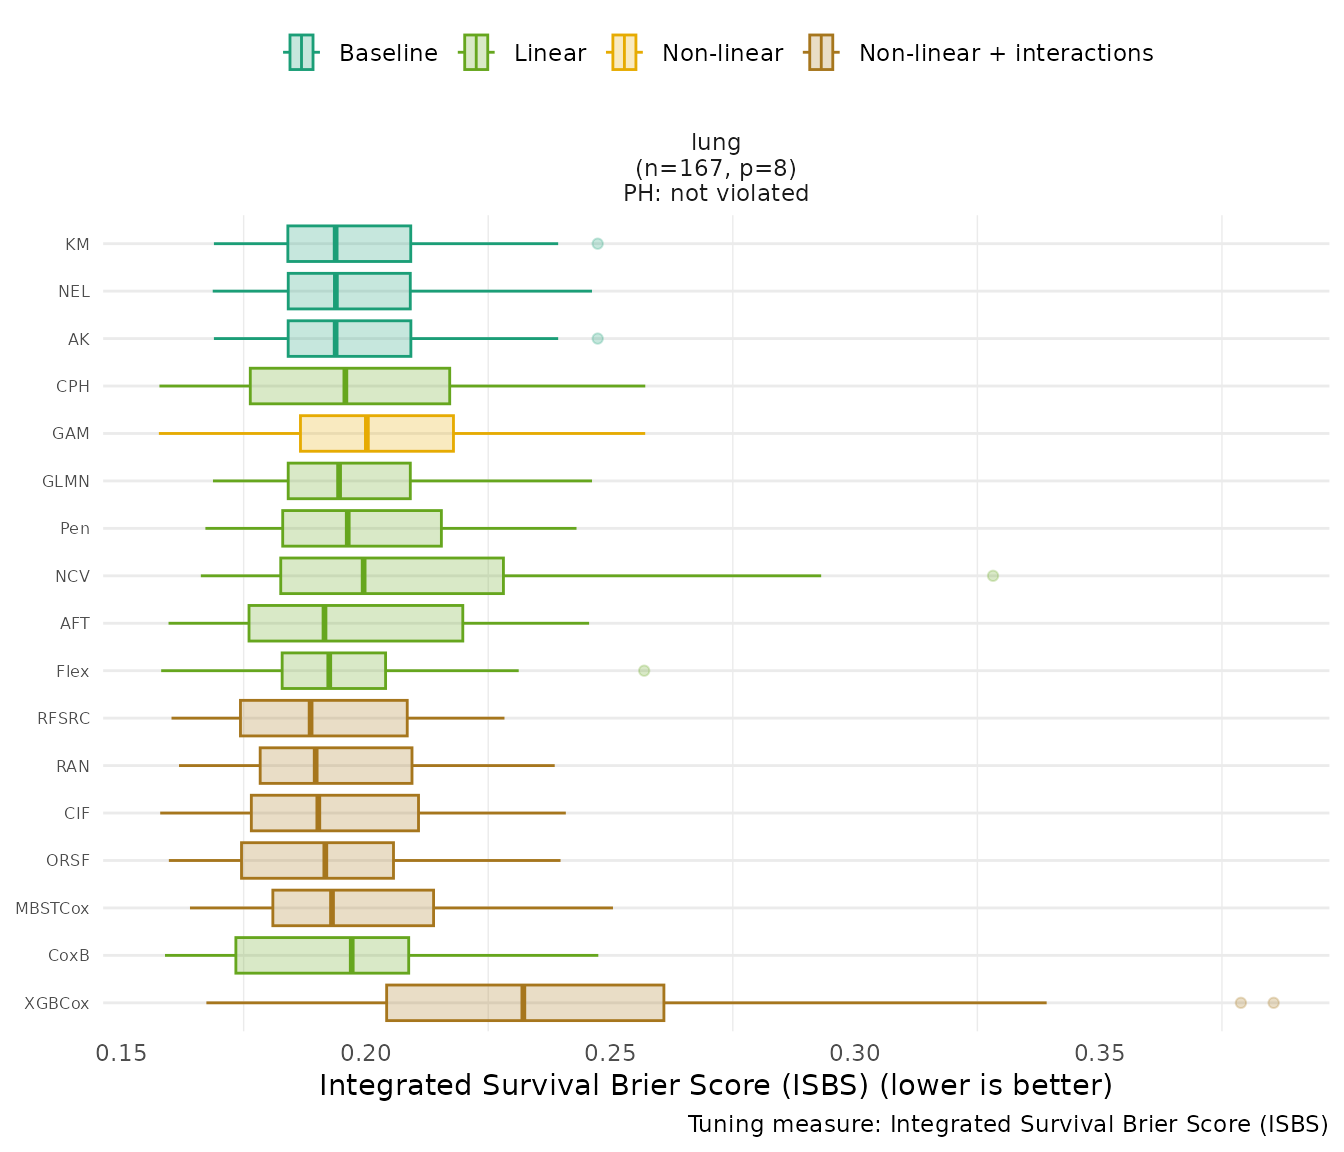Select the MBSTCox y-axis label
1344x1152 pixels.
52,909
